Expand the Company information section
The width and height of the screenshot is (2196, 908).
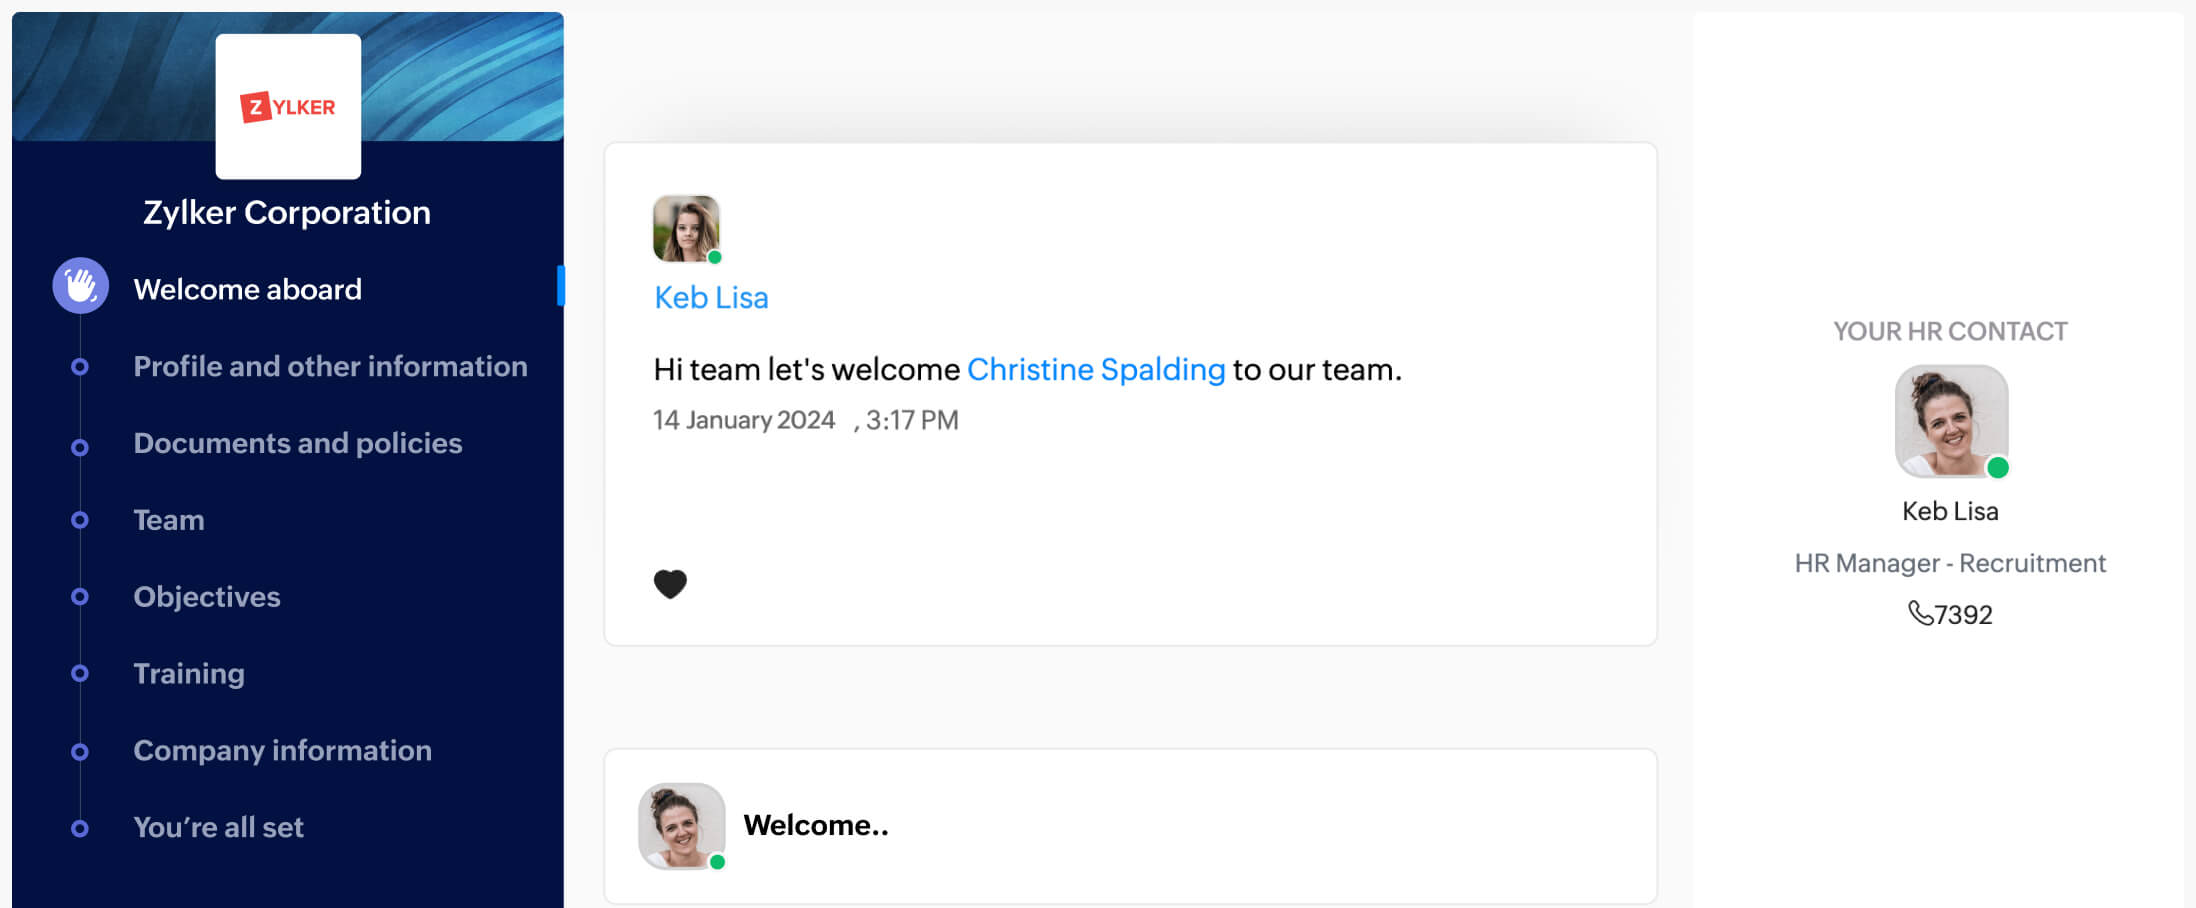tap(282, 751)
